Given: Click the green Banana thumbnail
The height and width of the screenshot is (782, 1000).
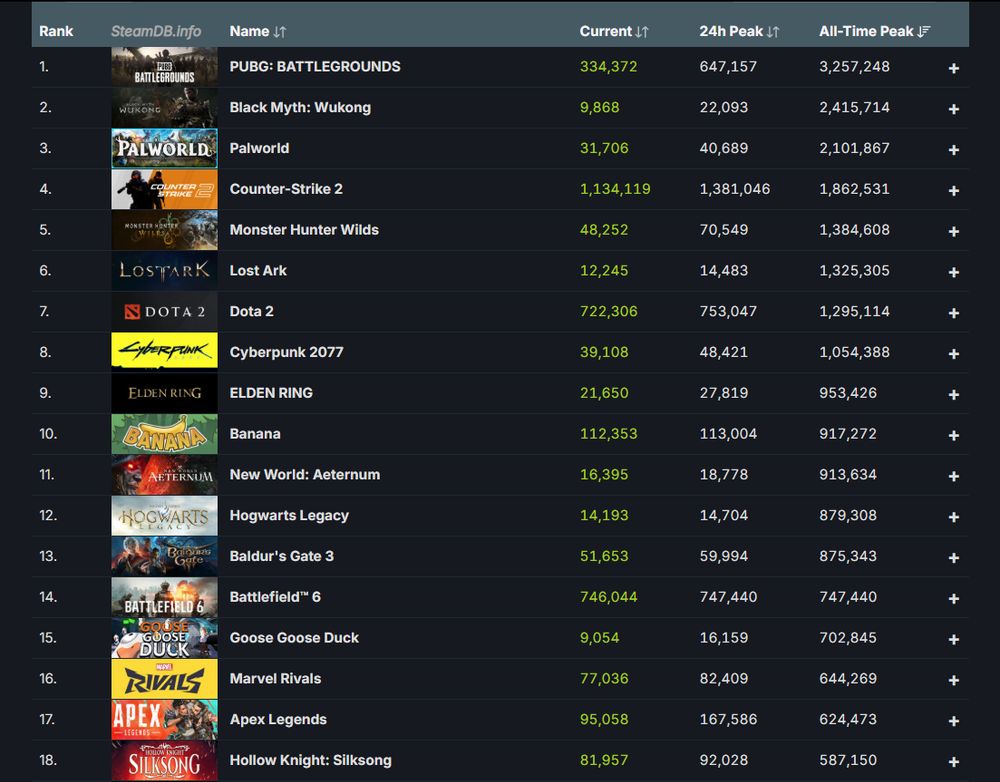Looking at the screenshot, I should [165, 434].
